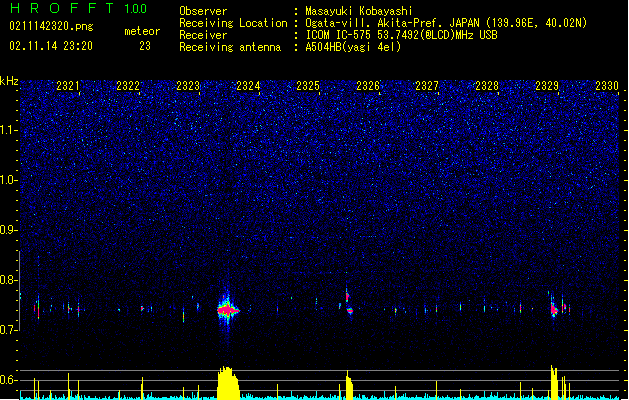Click the 2326 time axis marker
Viewport: 629px width, 400px height.
point(368,85)
